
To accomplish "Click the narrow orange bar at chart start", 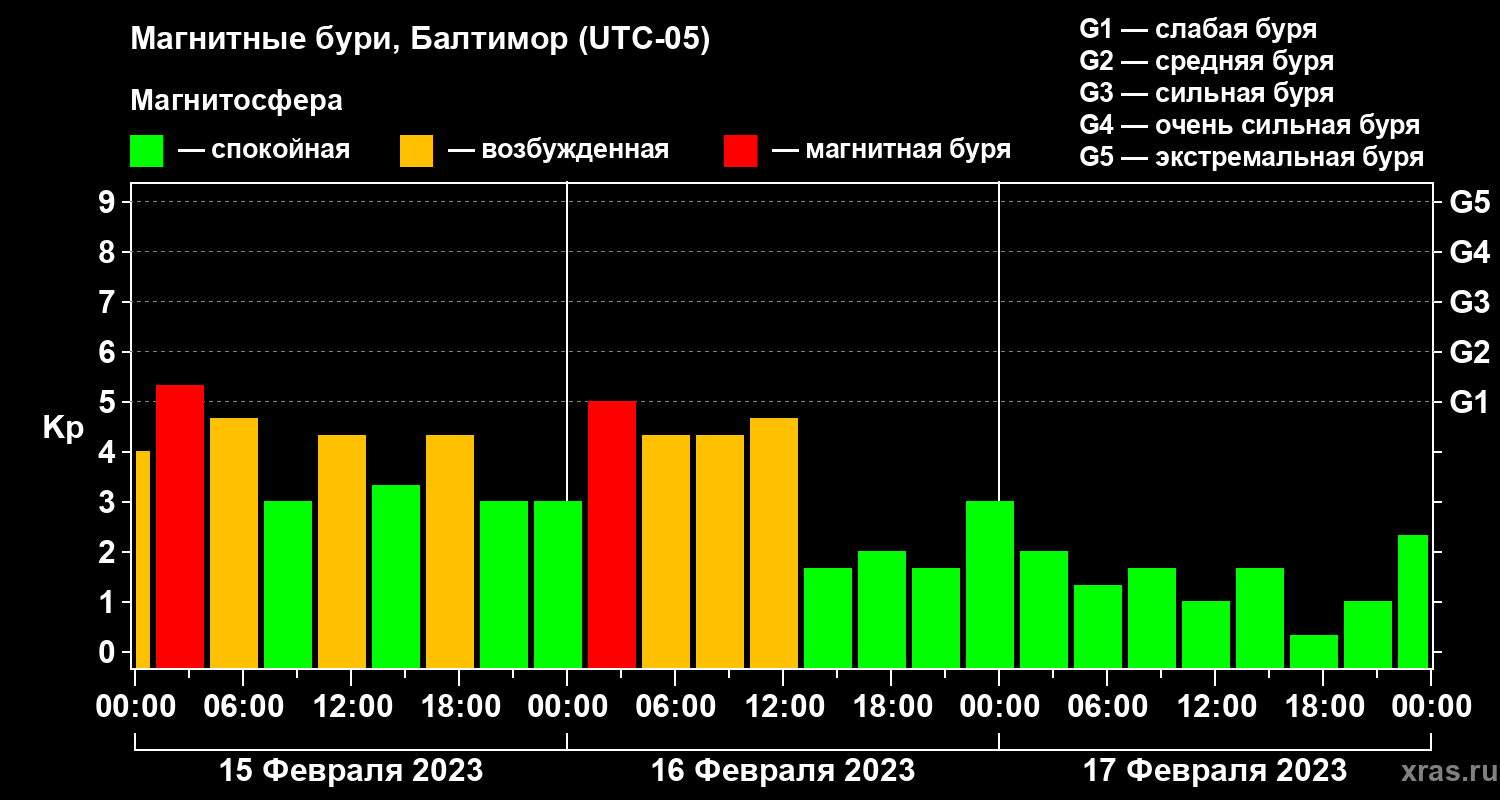I will click(142, 559).
